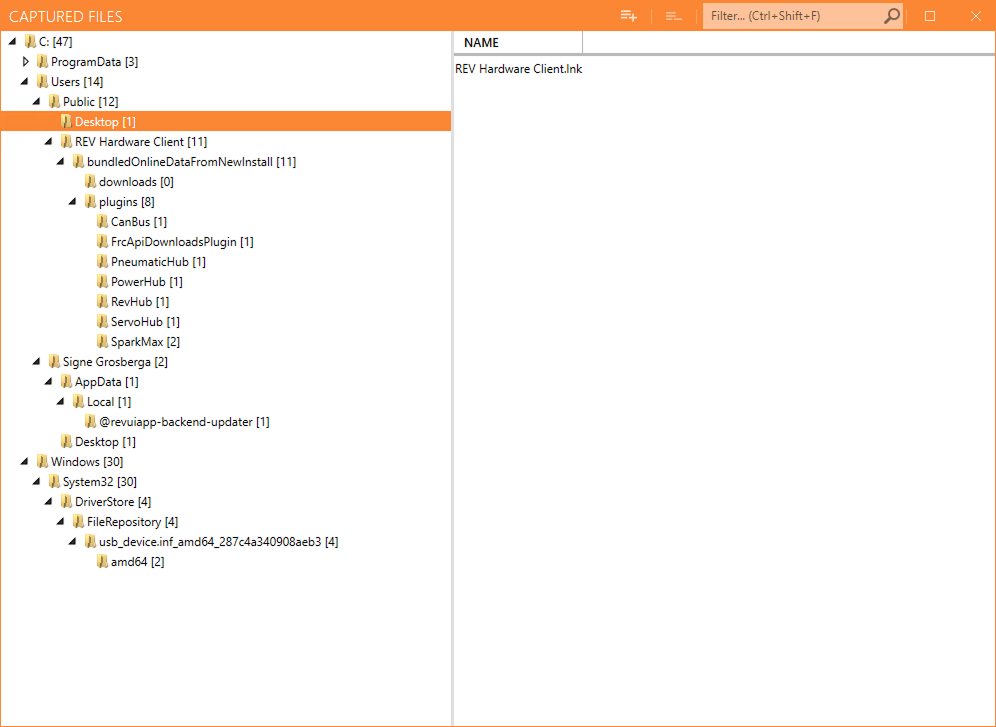The image size is (996, 727).
Task: Click the magnifier search icon in filter box
Action: (x=891, y=16)
